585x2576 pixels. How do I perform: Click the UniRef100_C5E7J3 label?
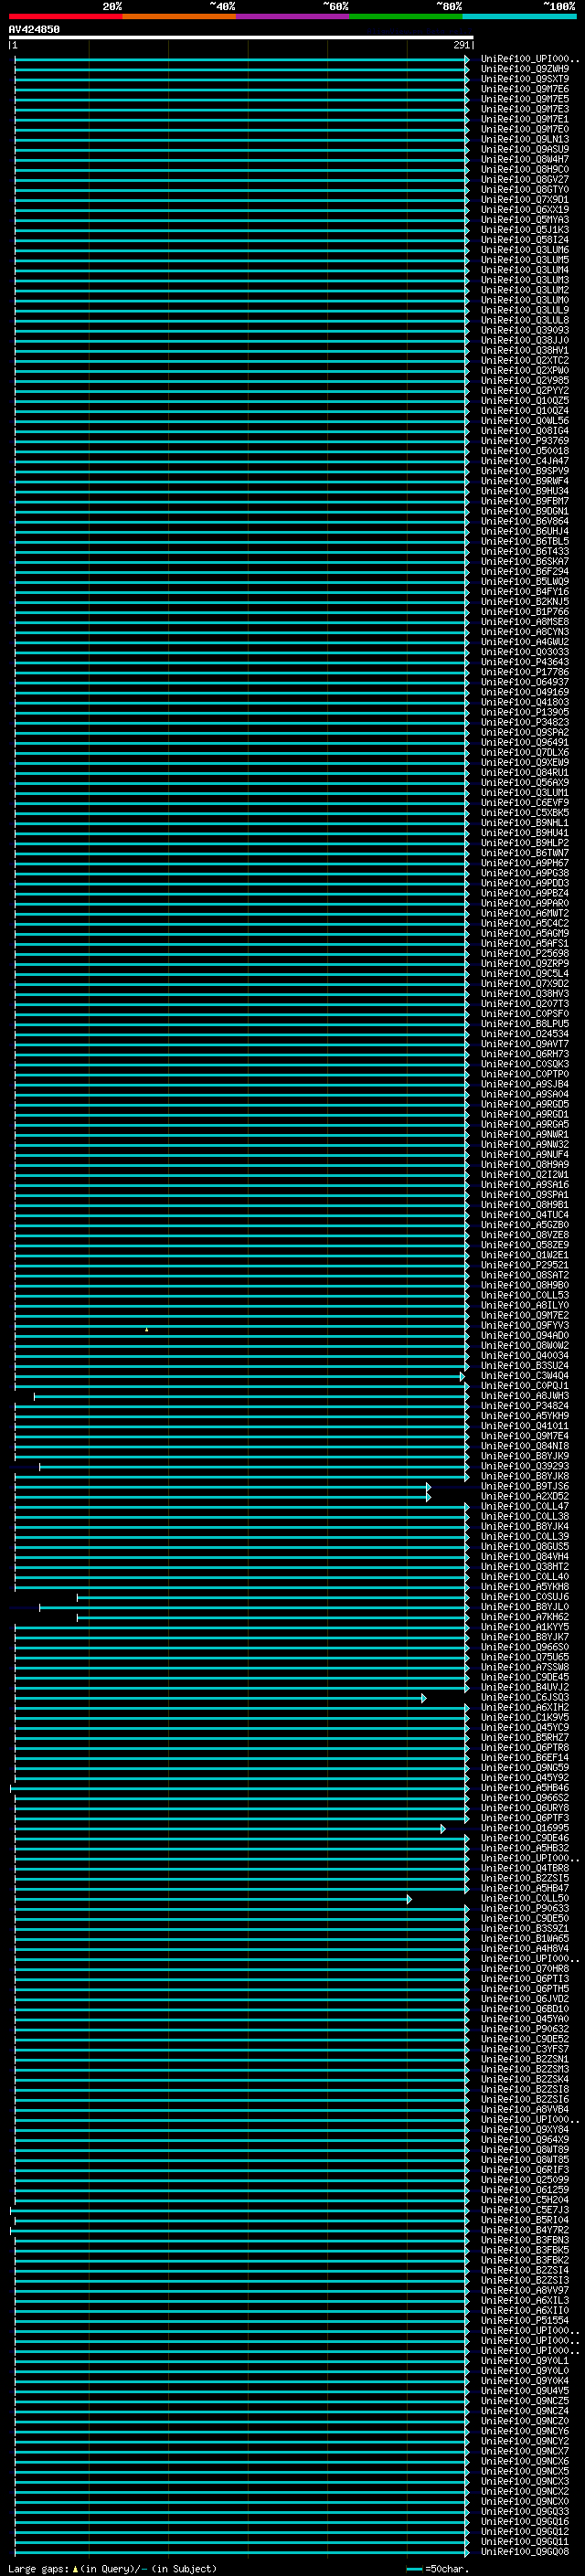point(524,2209)
